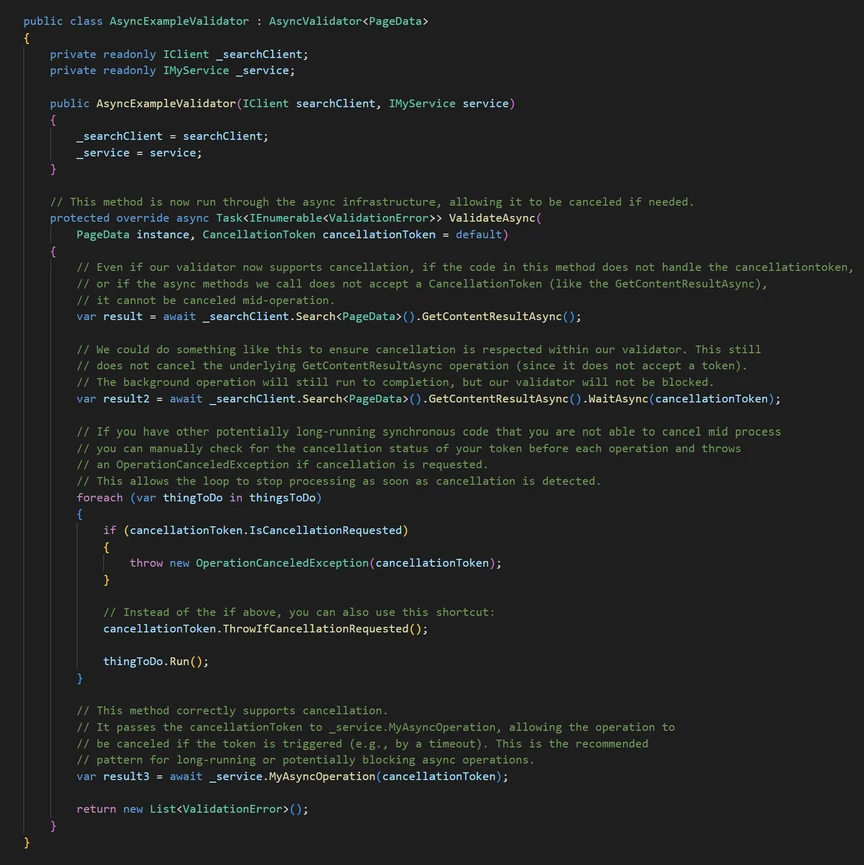Viewport: 864px width, 865px height.
Task: Click the 'service' parameter in the constructor signature
Action: point(487,103)
